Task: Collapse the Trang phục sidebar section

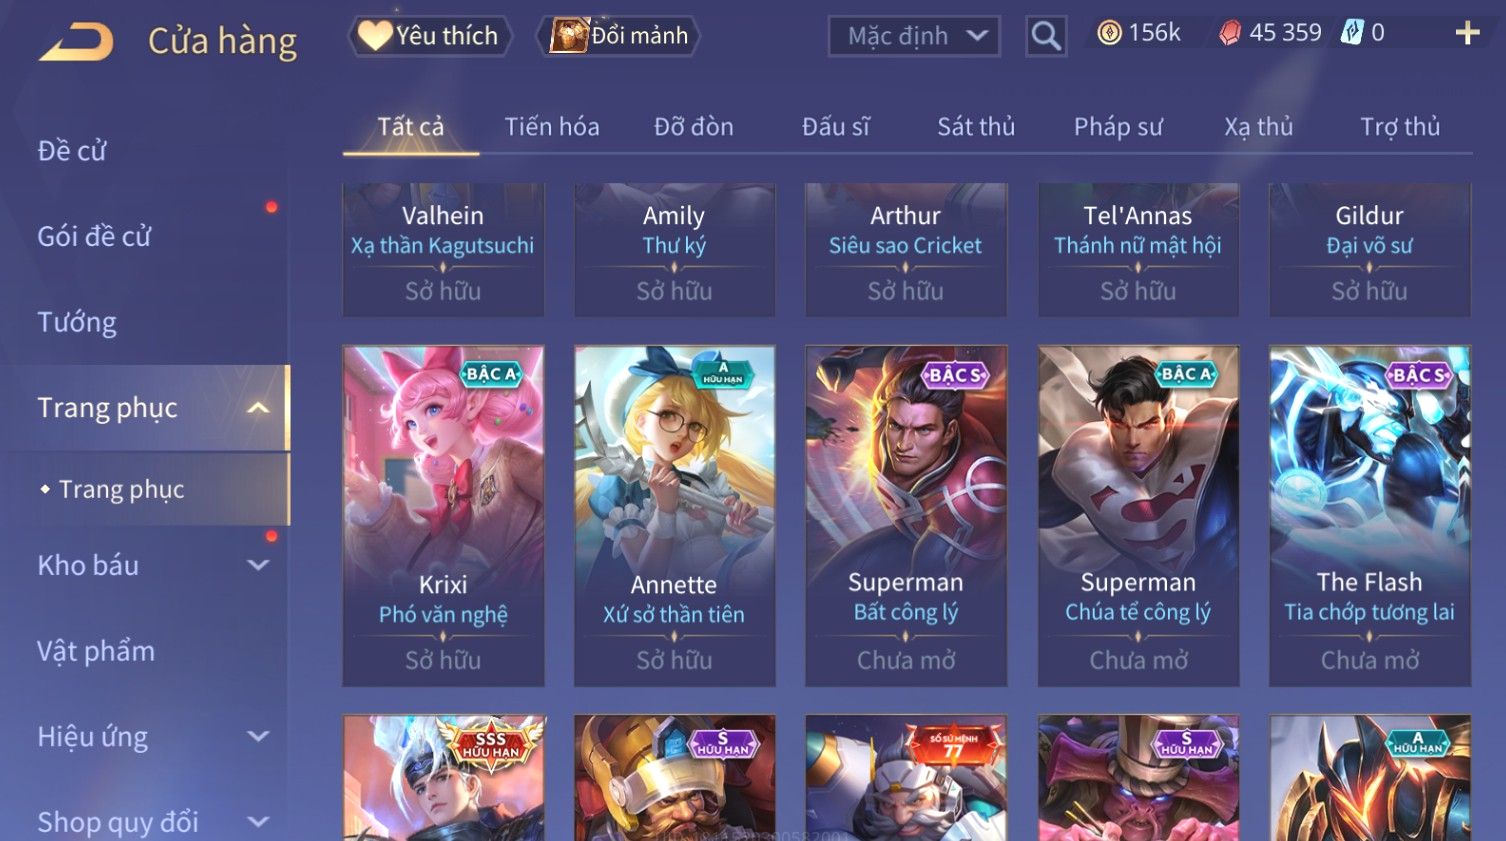Action: coord(258,408)
